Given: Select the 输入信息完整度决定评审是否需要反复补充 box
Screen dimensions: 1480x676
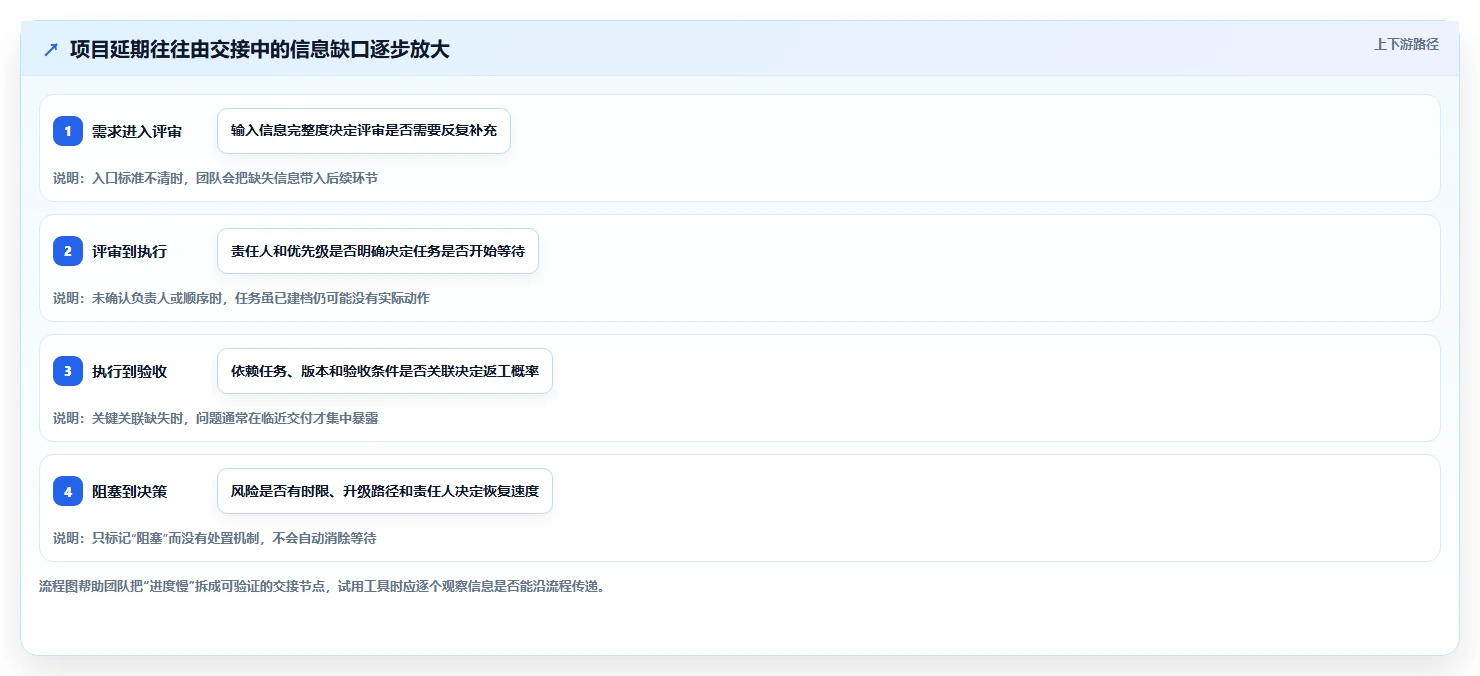Looking at the screenshot, I should pos(364,131).
